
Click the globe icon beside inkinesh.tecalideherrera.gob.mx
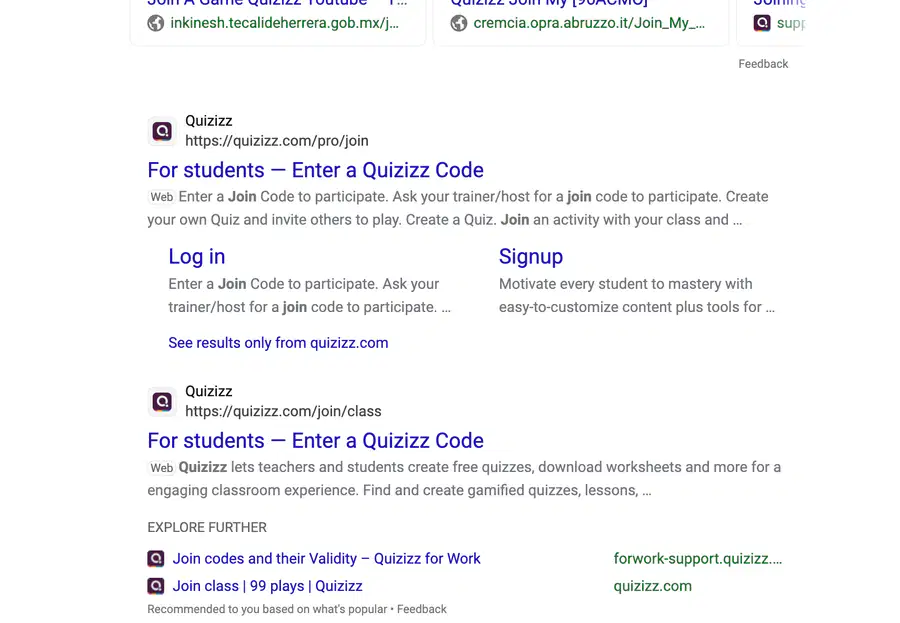pyautogui.click(x=156, y=23)
